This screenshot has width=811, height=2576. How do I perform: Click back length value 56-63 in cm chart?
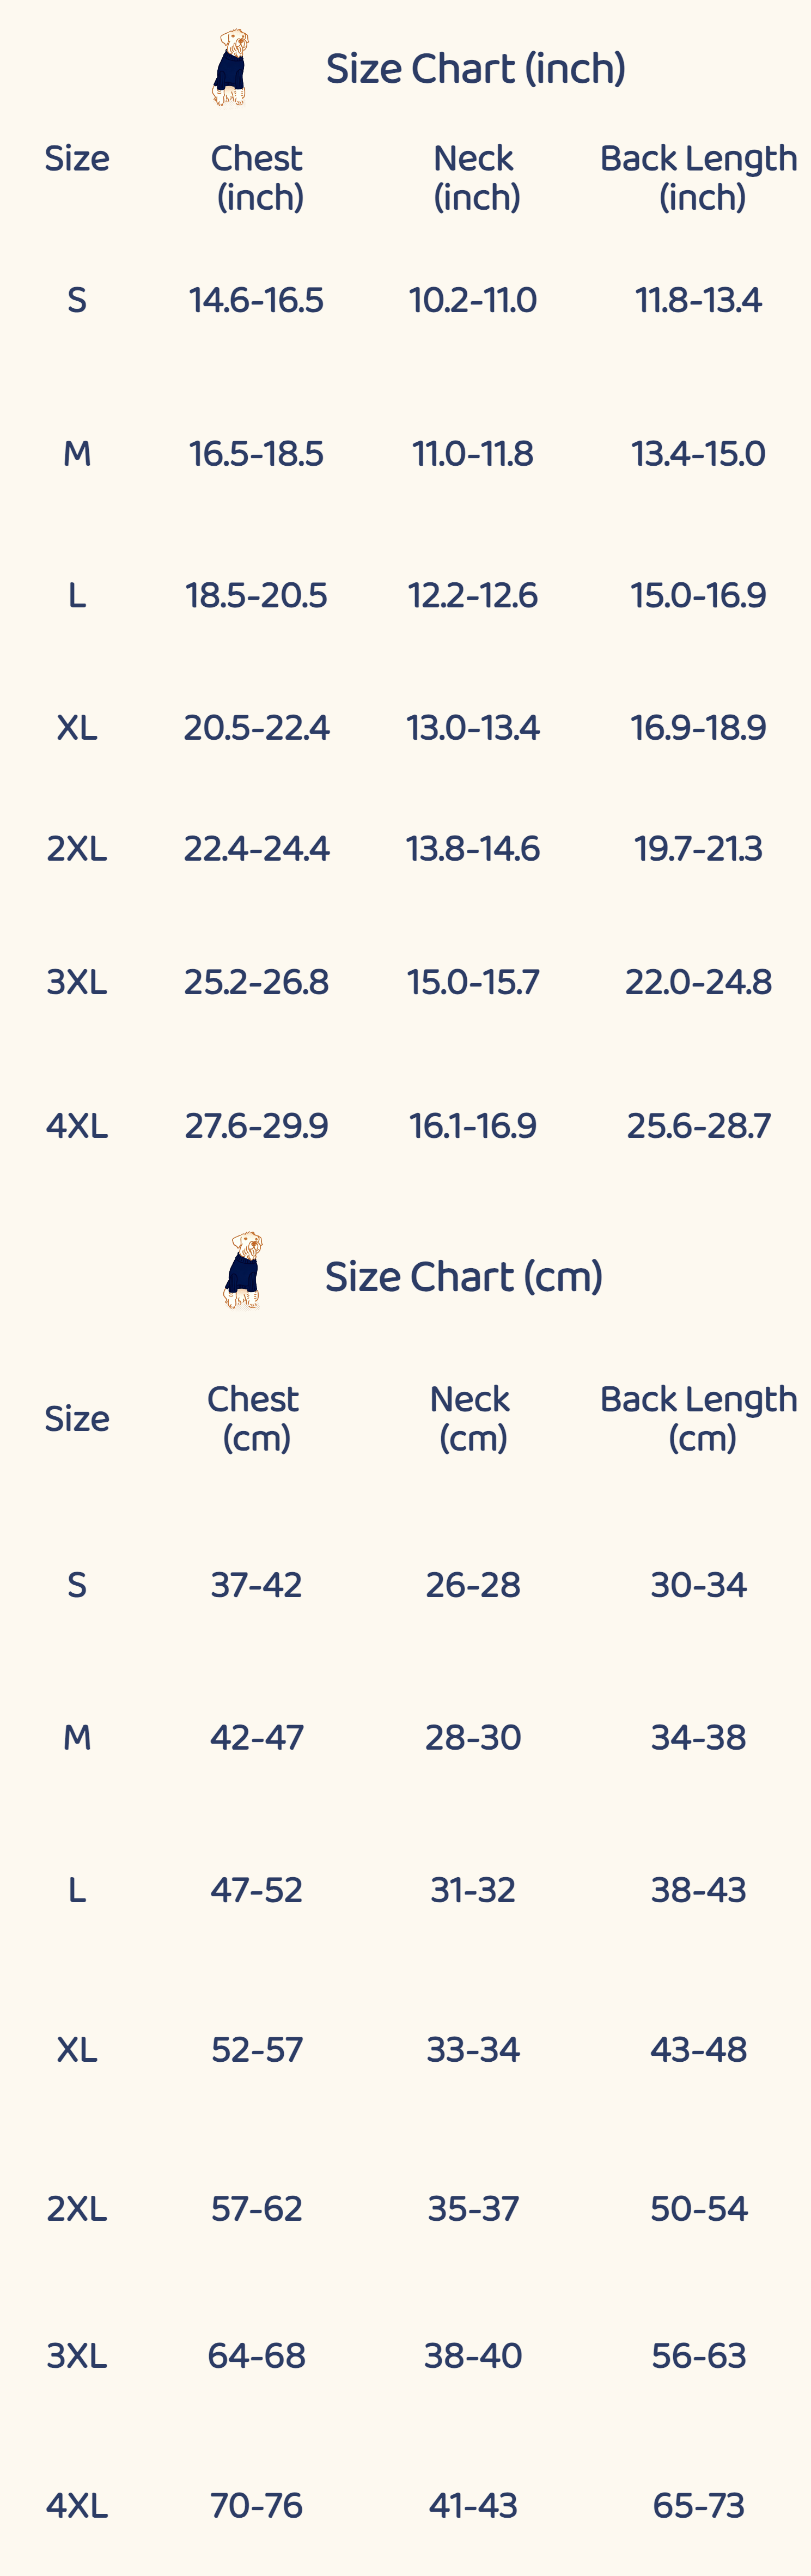point(699,2355)
